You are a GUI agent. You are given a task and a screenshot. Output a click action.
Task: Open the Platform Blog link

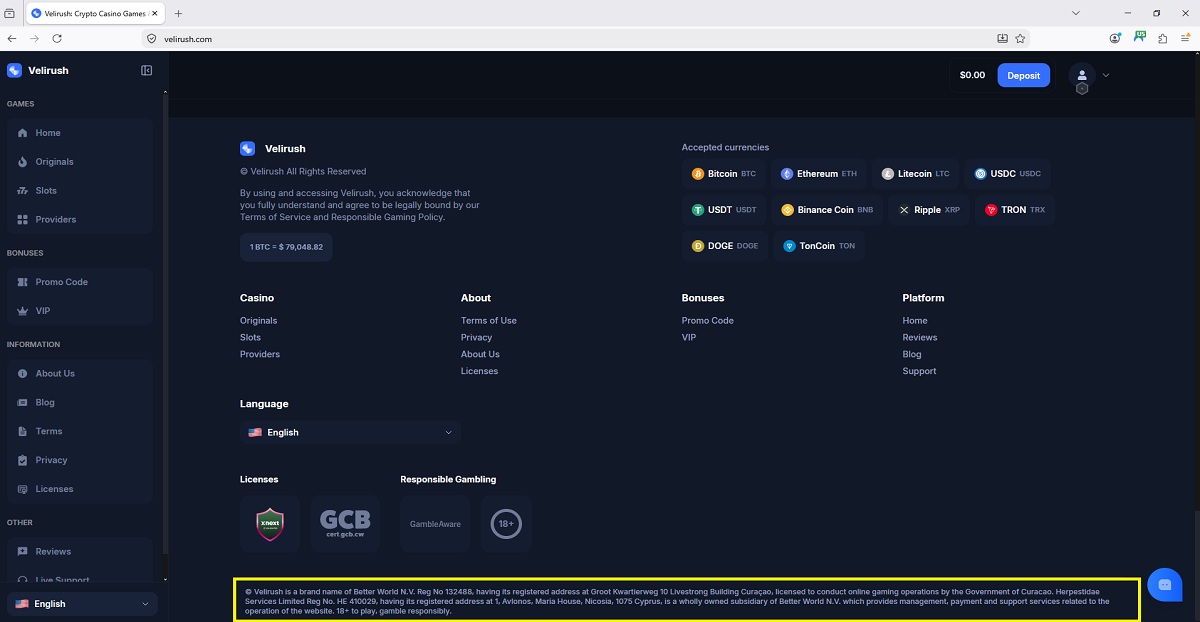(912, 355)
